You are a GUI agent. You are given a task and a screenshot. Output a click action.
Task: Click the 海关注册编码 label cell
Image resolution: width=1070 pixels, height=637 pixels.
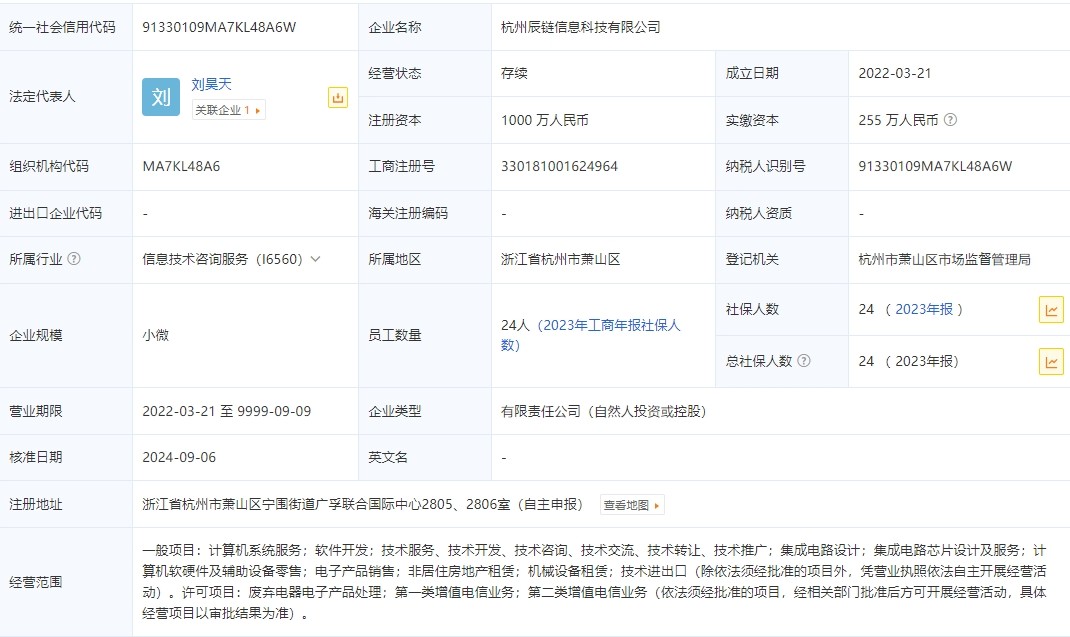(x=424, y=213)
